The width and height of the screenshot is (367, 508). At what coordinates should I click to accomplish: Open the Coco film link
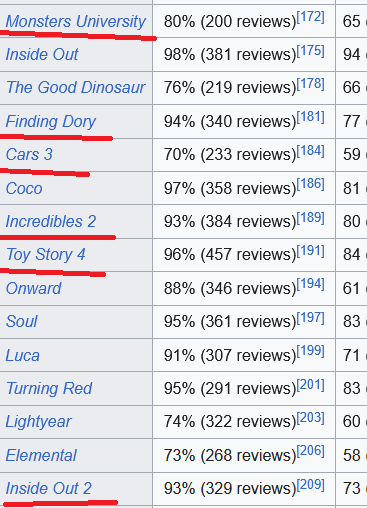[24, 188]
